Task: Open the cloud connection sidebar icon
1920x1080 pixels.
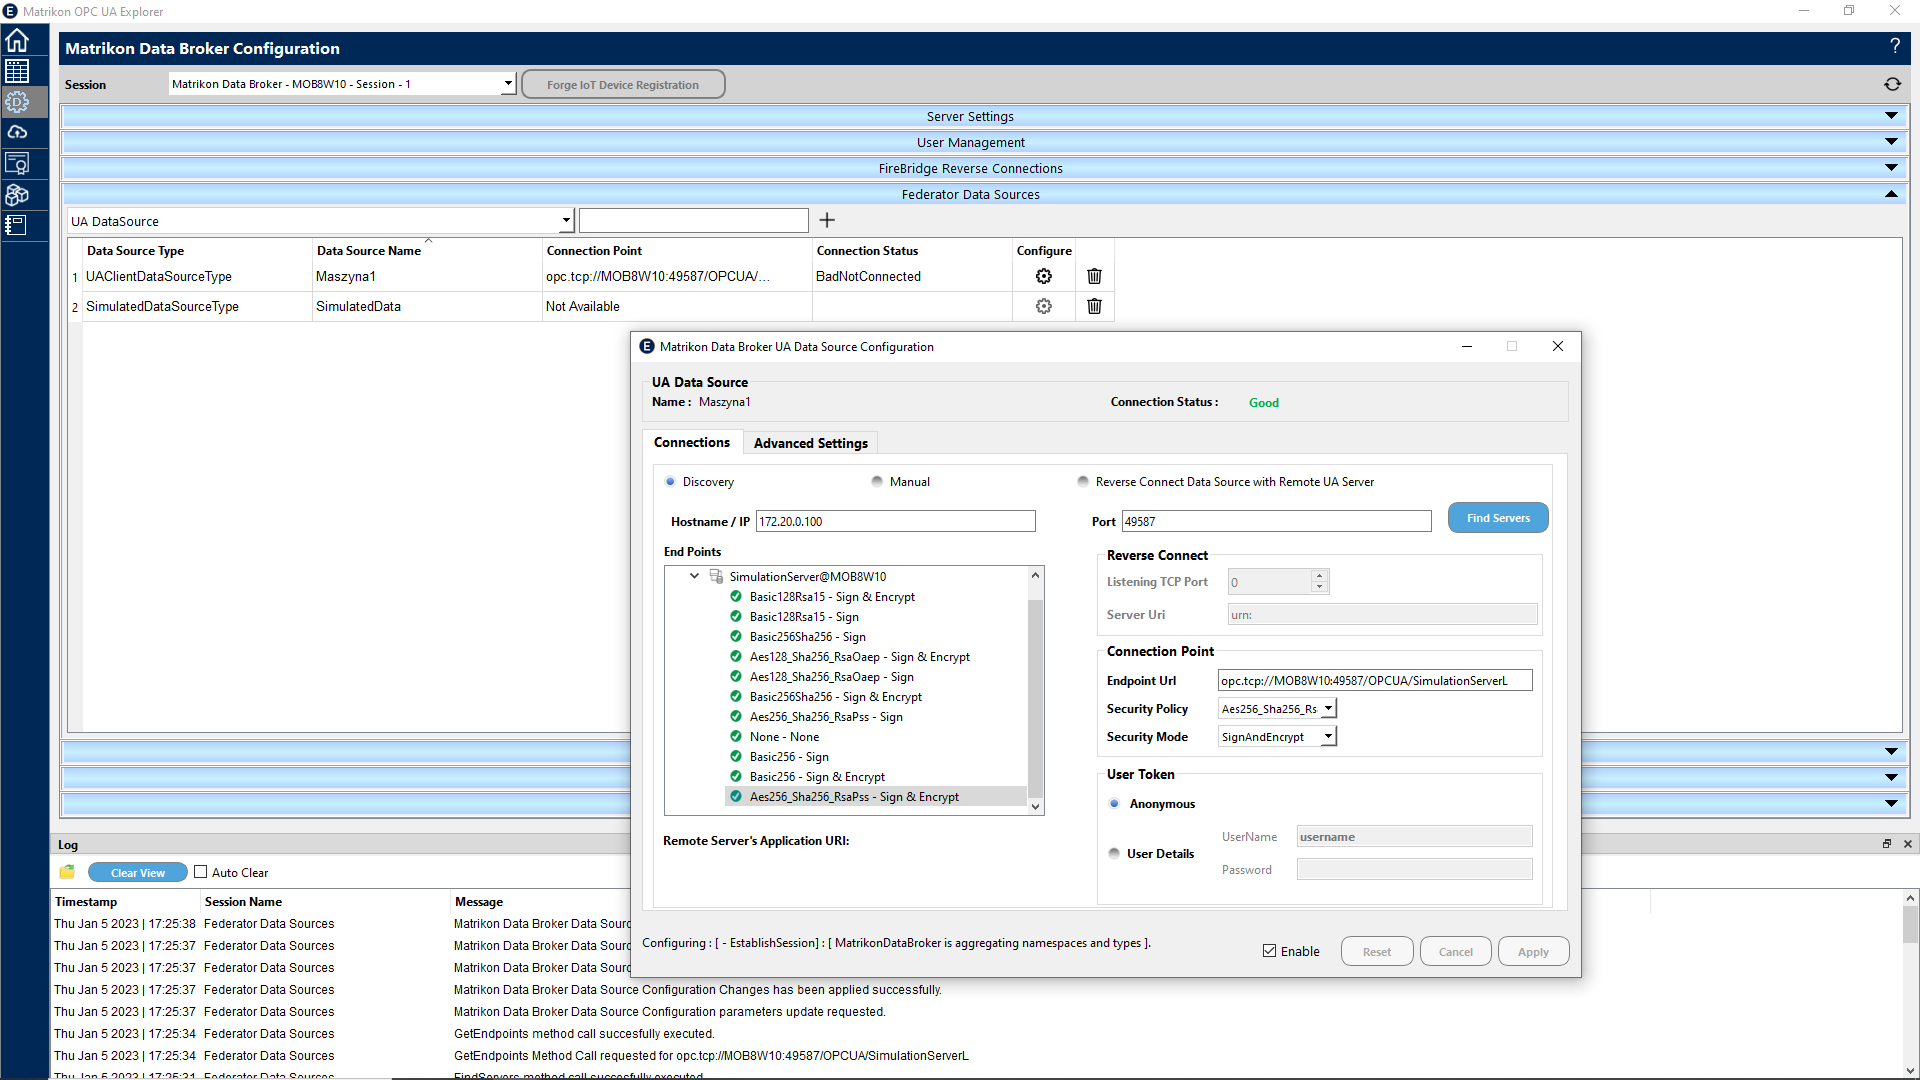Action: click(17, 132)
